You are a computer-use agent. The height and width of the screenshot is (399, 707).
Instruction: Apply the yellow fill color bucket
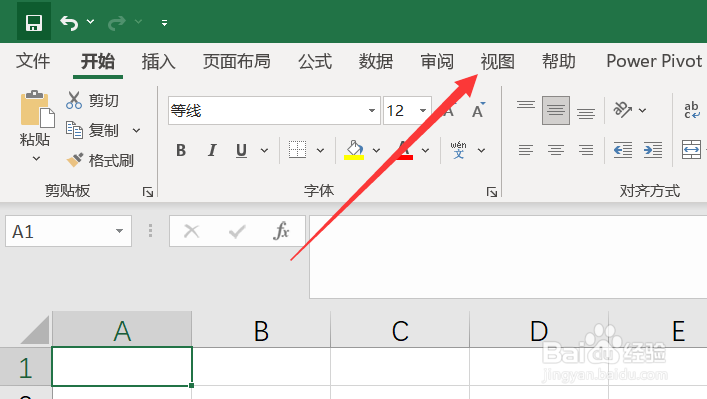coord(354,150)
